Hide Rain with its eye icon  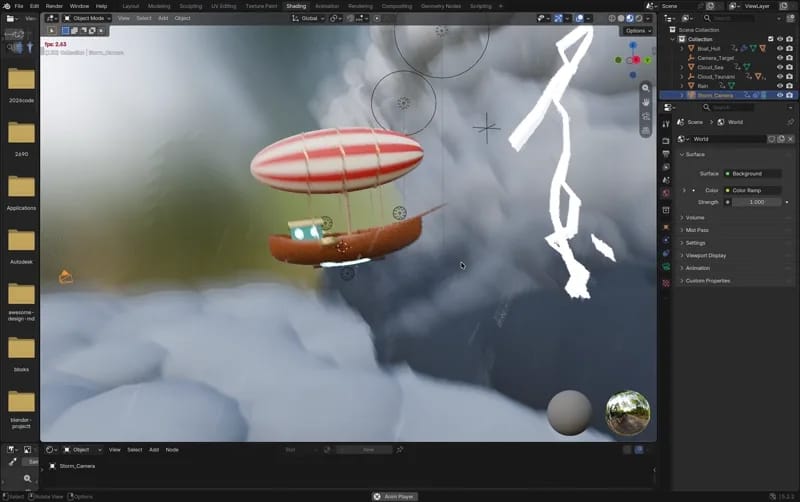pos(780,86)
